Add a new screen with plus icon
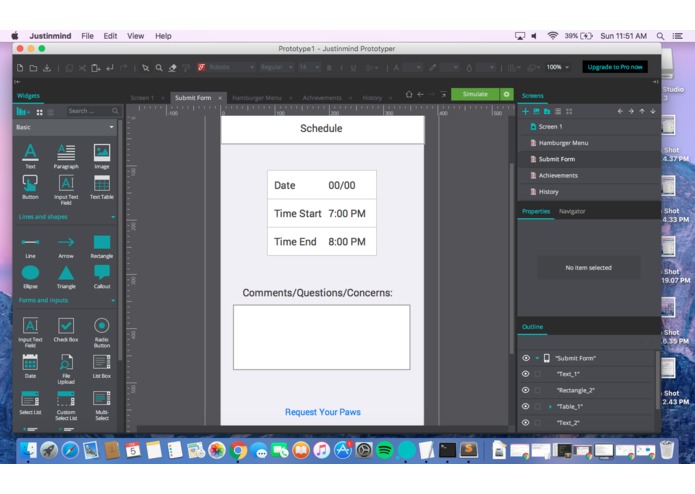Image resolution: width=695 pixels, height=494 pixels. pyautogui.click(x=526, y=111)
